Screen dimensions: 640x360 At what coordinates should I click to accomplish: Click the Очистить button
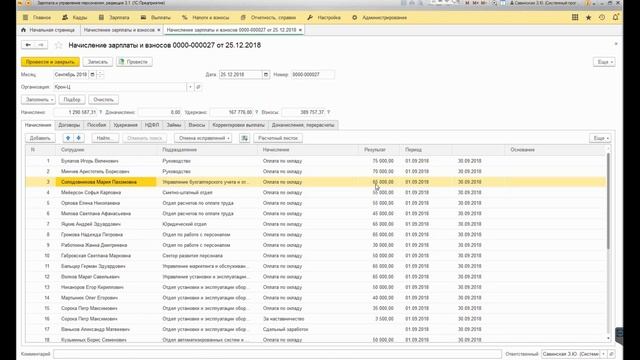coord(103,100)
